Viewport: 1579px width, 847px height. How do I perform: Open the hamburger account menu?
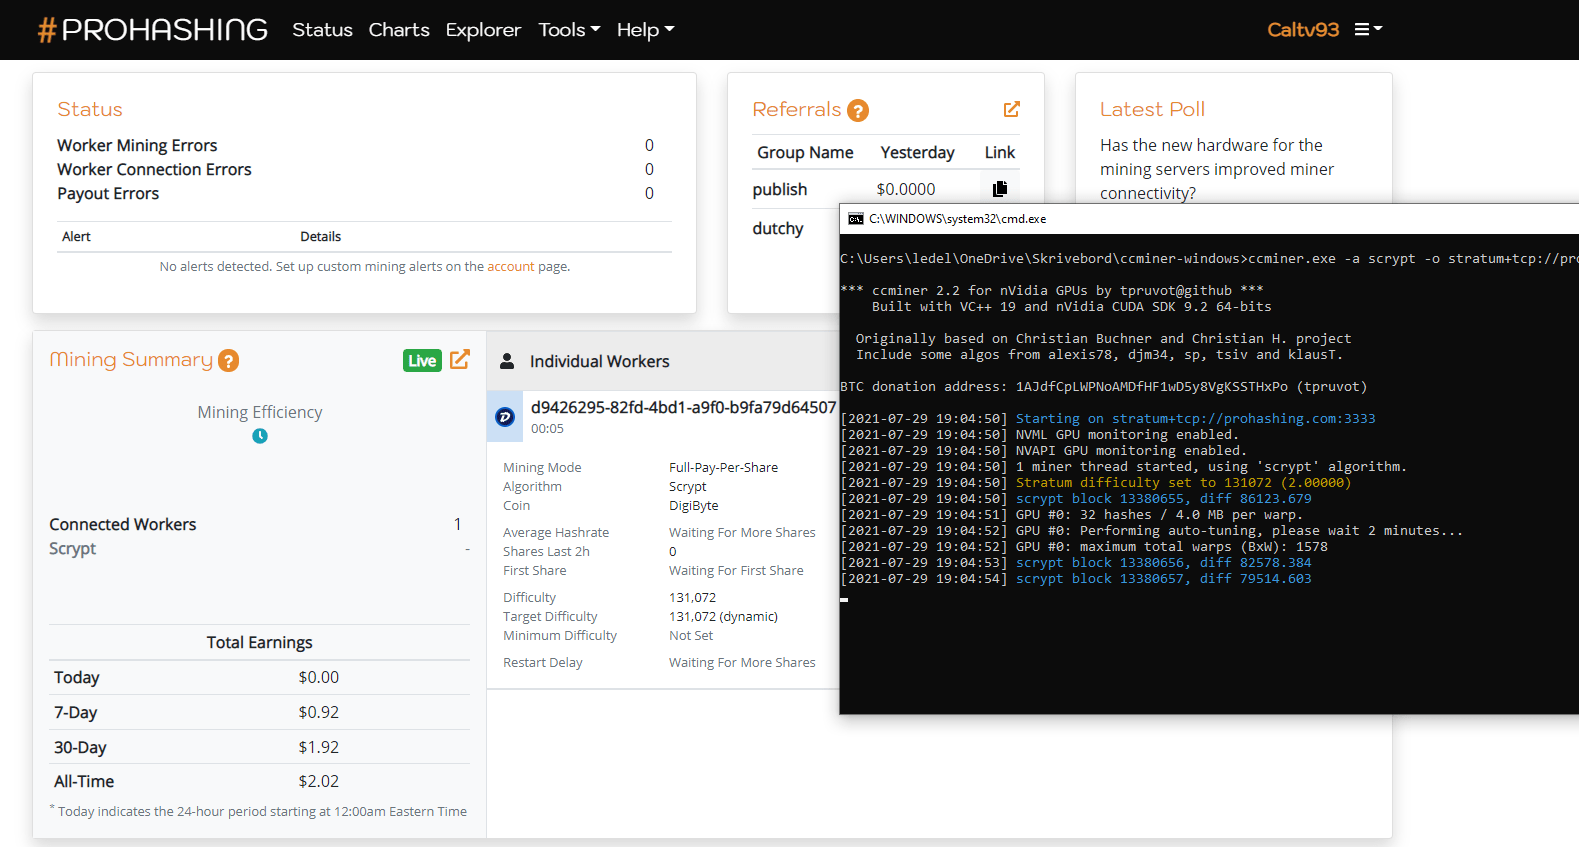pos(1368,30)
